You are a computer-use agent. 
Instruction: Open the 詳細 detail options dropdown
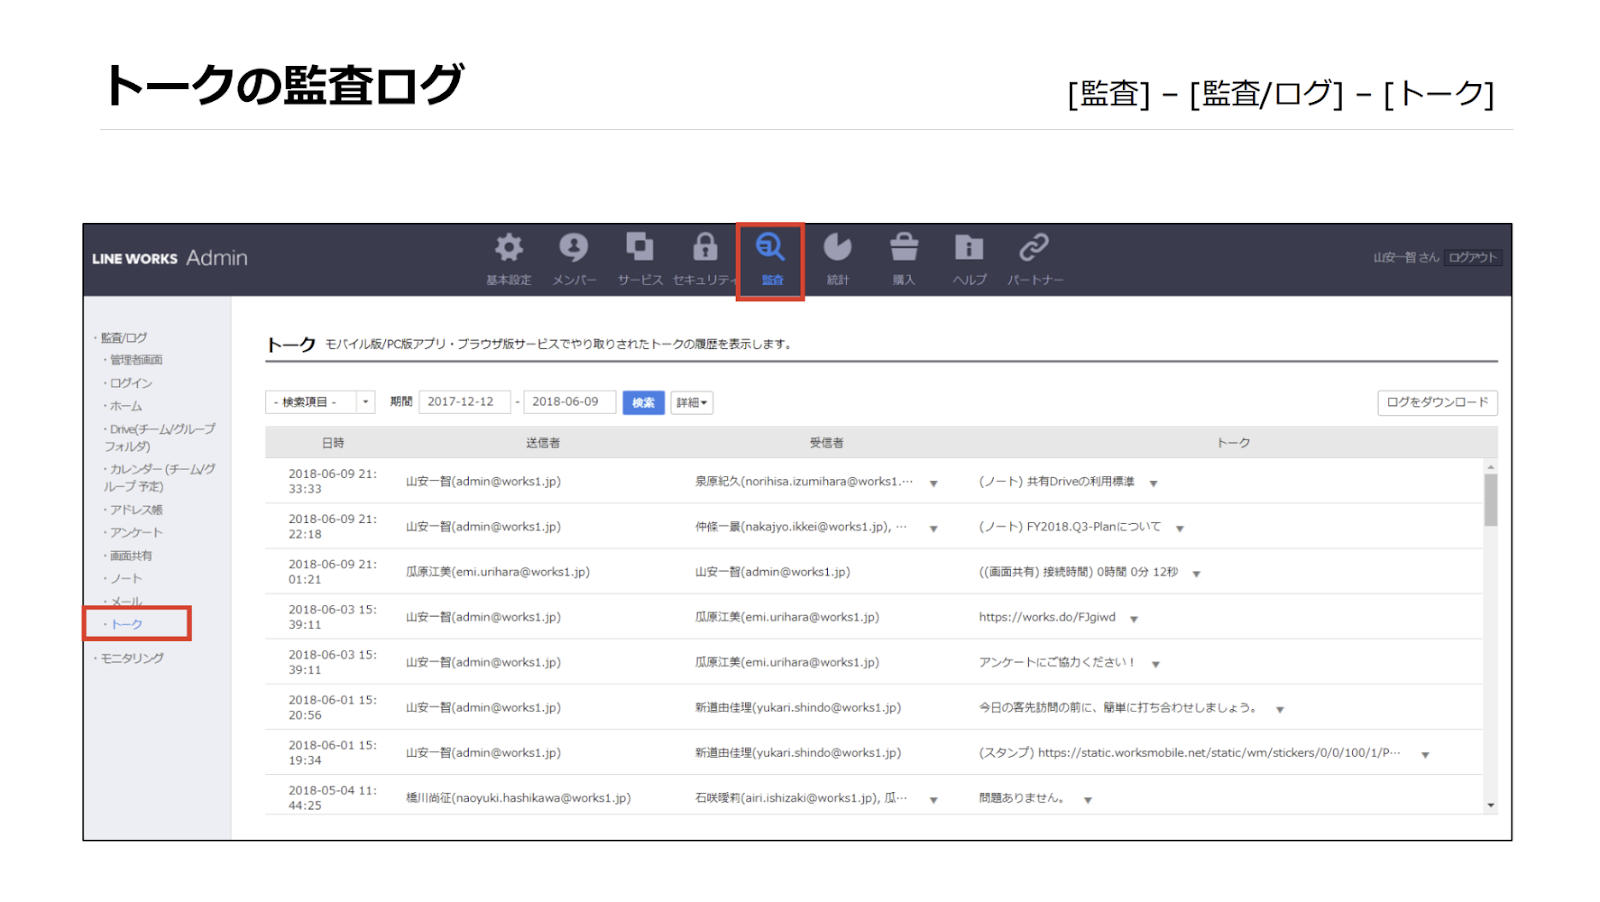click(x=691, y=402)
